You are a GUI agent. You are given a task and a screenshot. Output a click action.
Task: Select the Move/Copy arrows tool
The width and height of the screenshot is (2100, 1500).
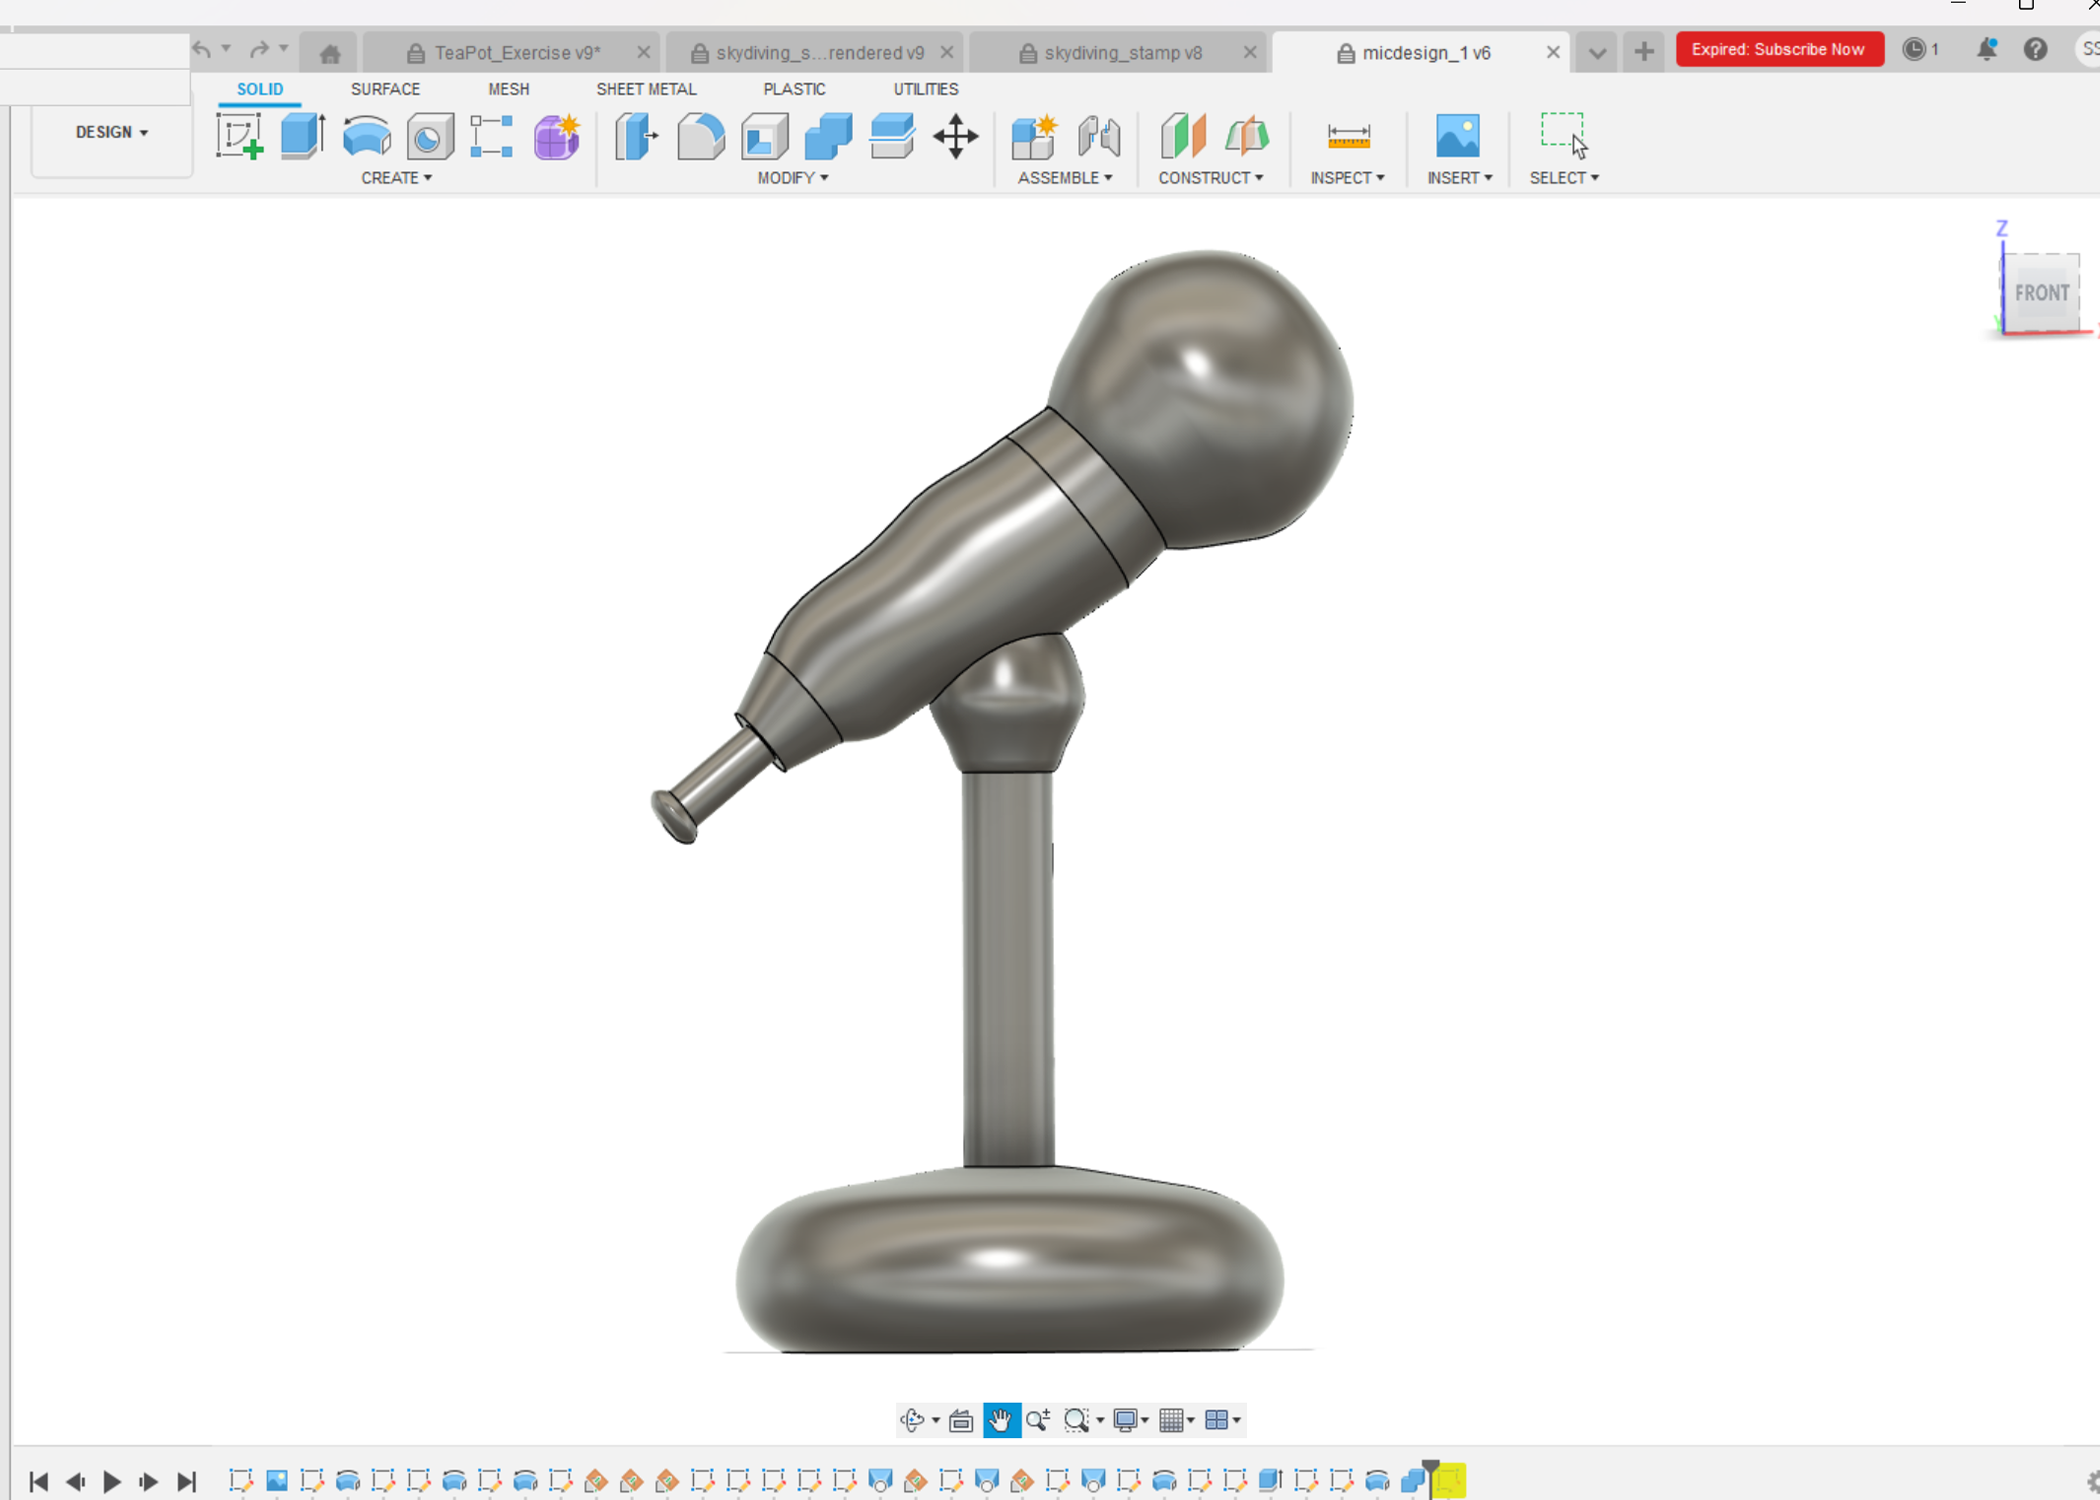pyautogui.click(x=955, y=136)
